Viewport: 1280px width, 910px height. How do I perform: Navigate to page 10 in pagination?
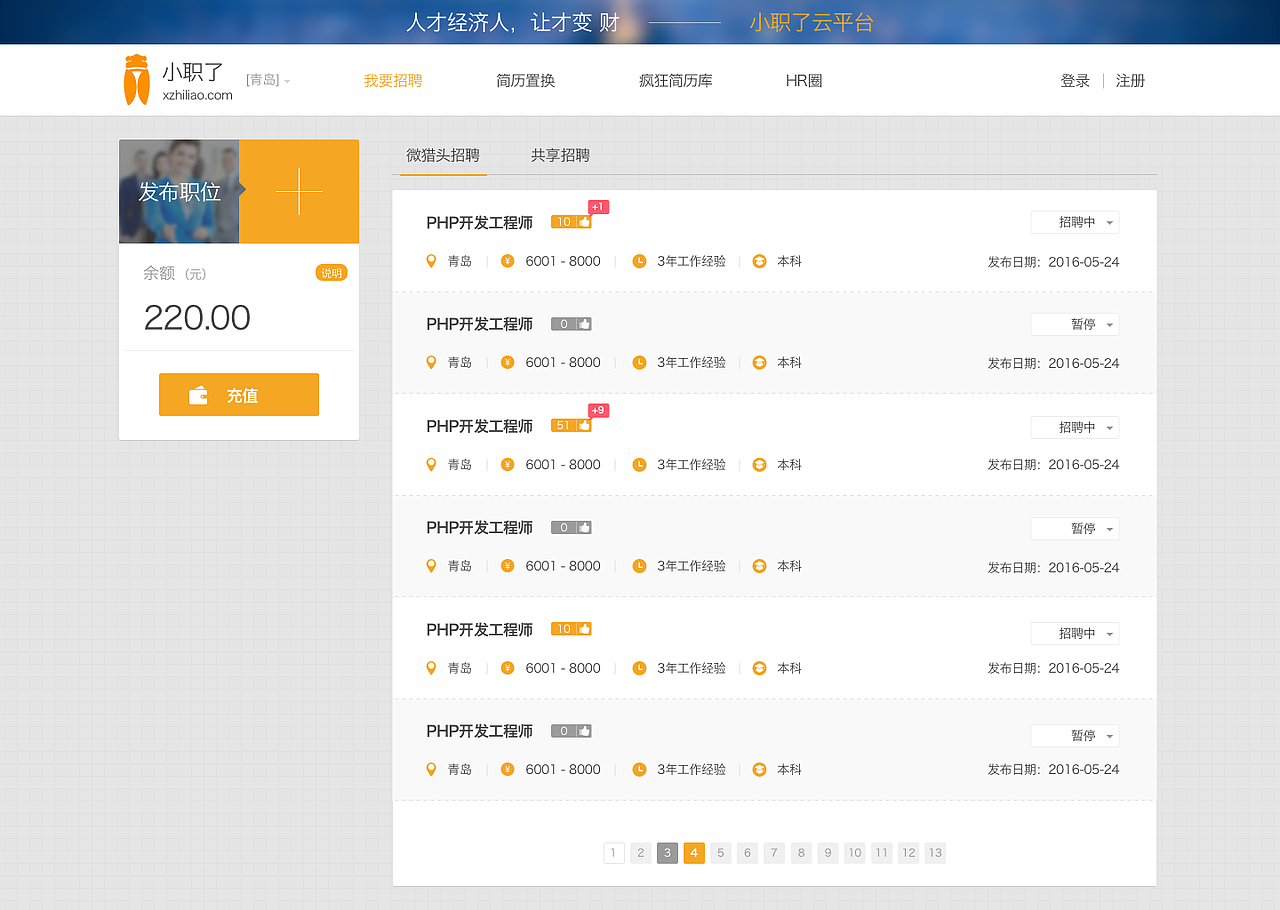[855, 853]
